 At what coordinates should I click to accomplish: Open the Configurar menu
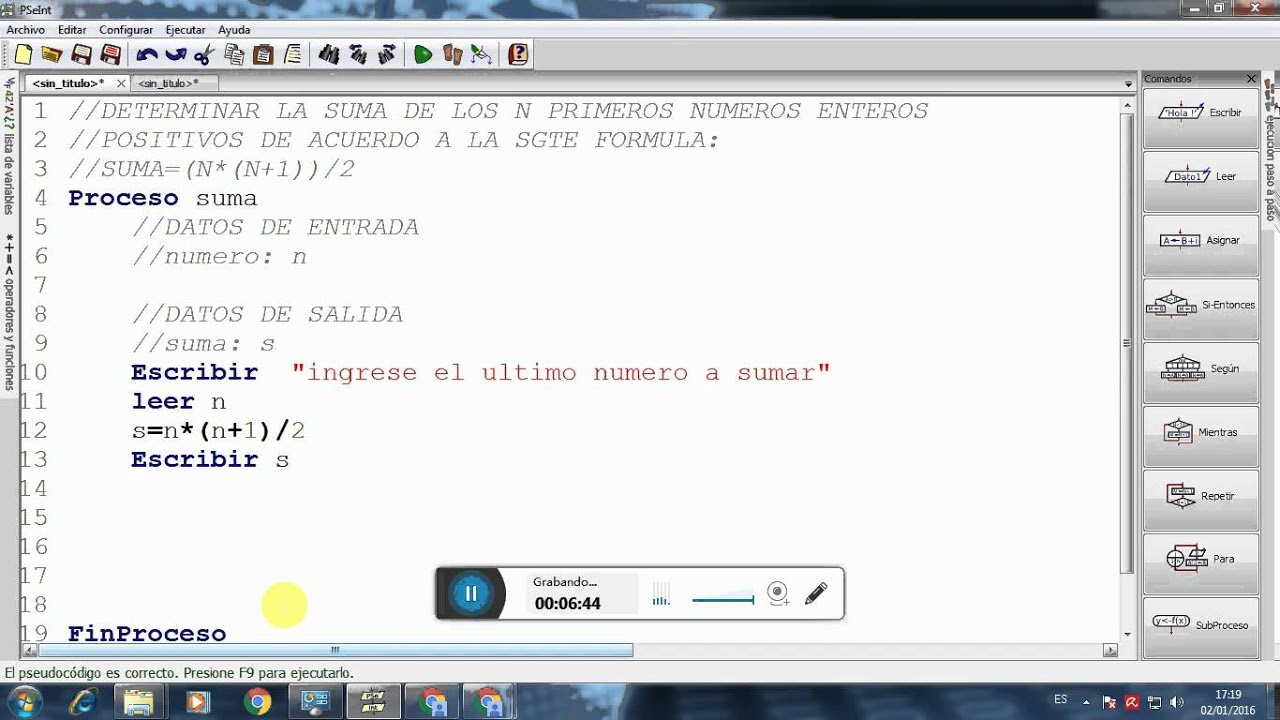[x=126, y=30]
